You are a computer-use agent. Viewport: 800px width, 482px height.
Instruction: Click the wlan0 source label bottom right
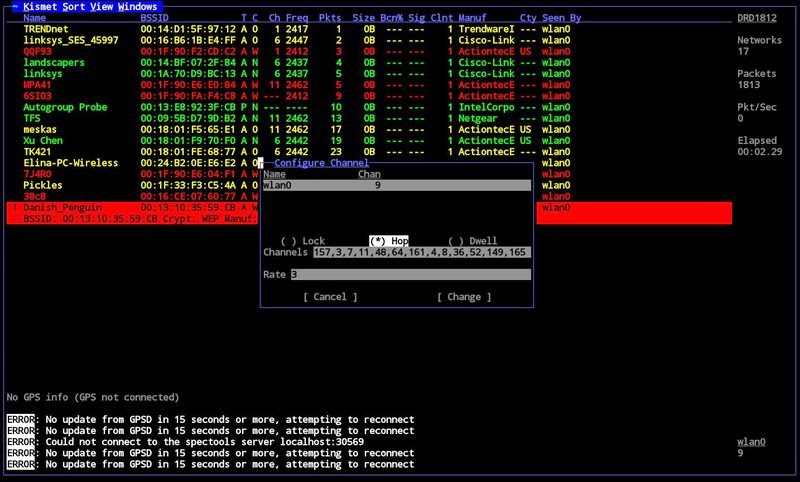coord(751,442)
